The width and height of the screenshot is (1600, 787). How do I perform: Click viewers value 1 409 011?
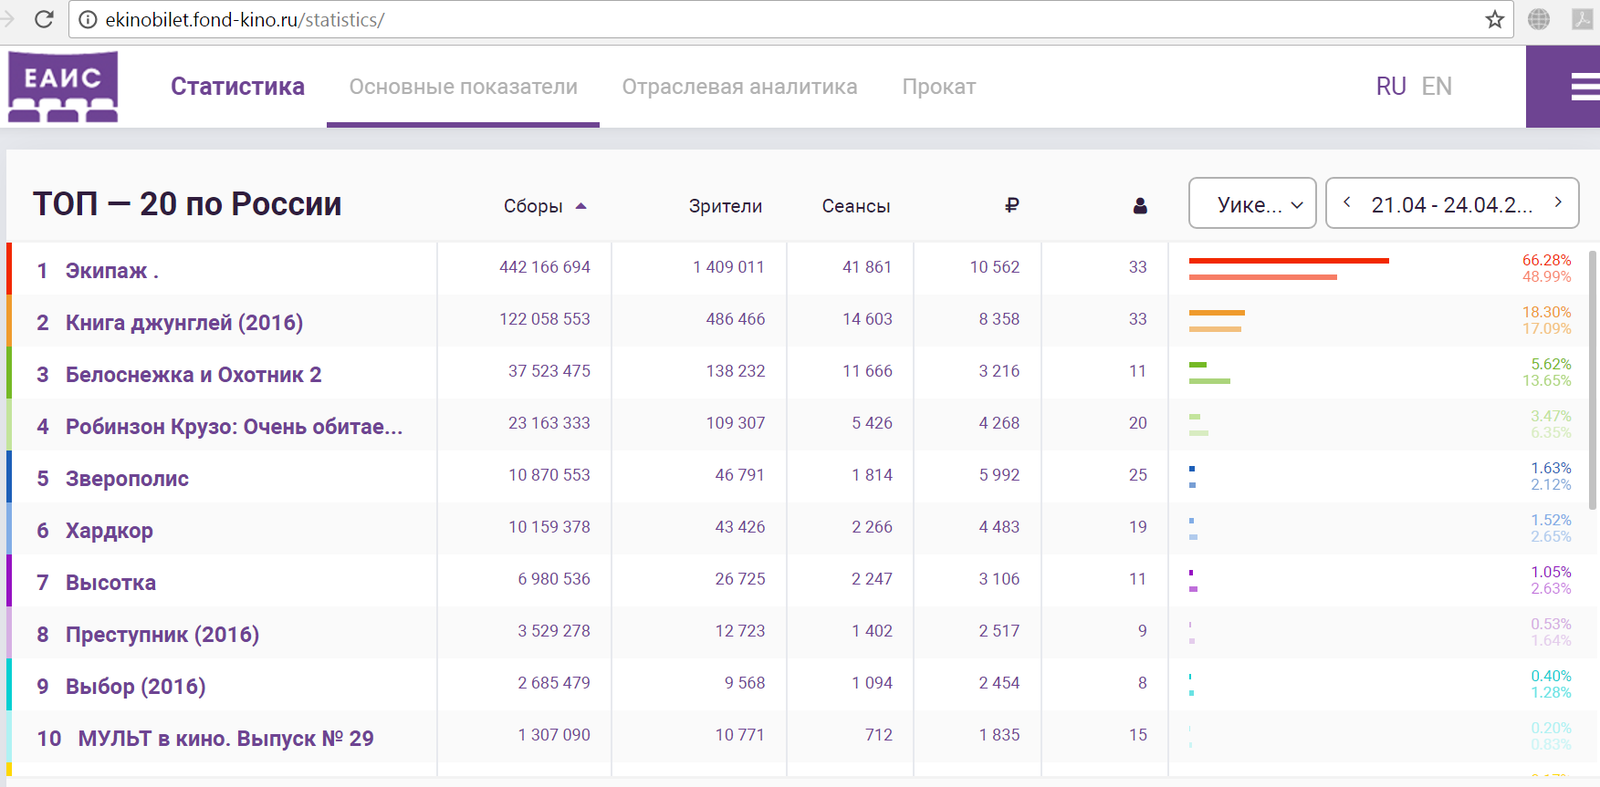(729, 267)
